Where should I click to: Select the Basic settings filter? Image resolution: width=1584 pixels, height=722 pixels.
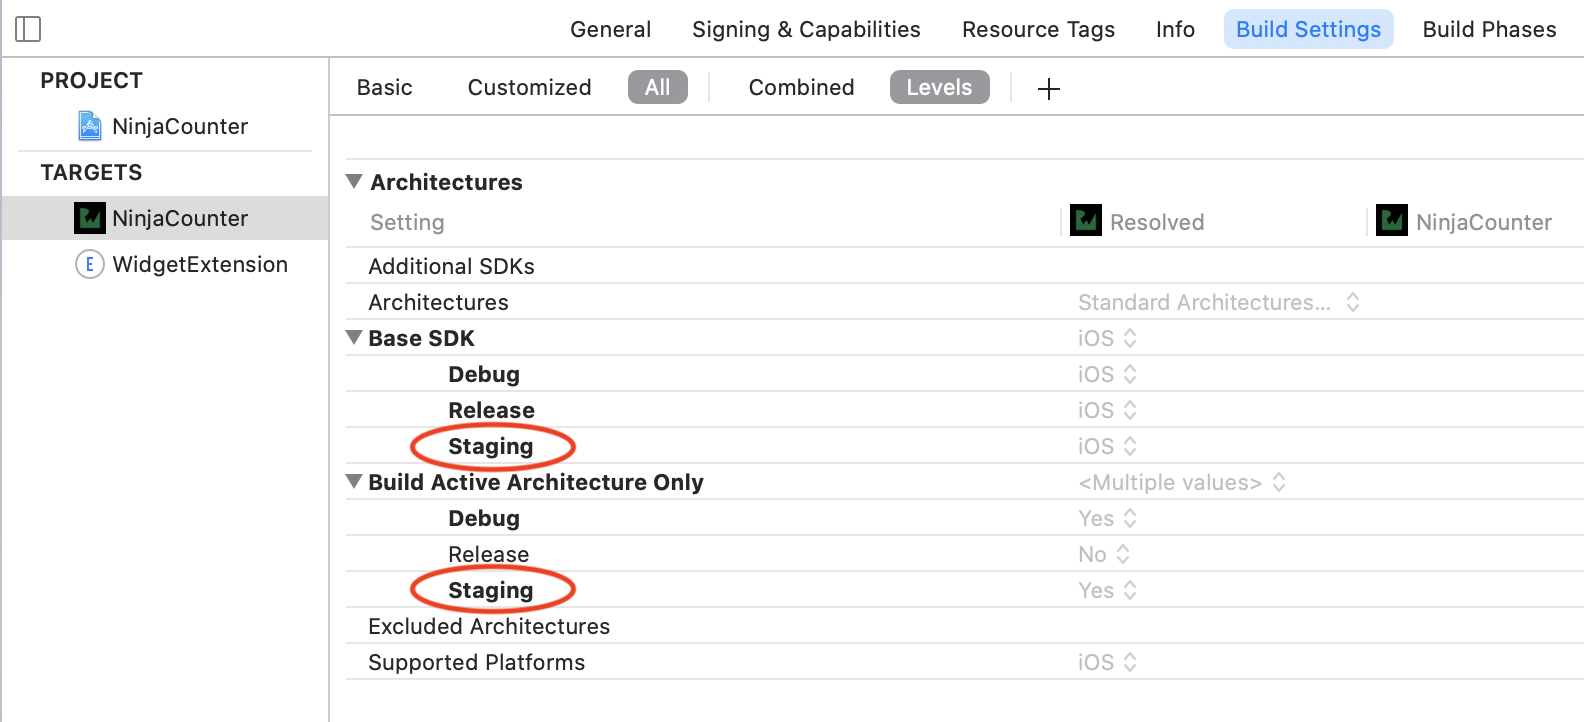tap(384, 87)
